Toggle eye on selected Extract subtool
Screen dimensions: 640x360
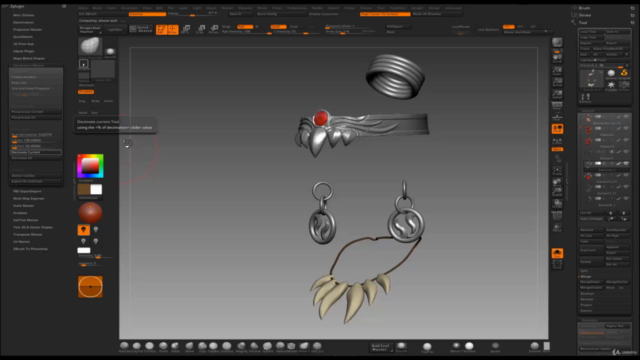pos(626,163)
